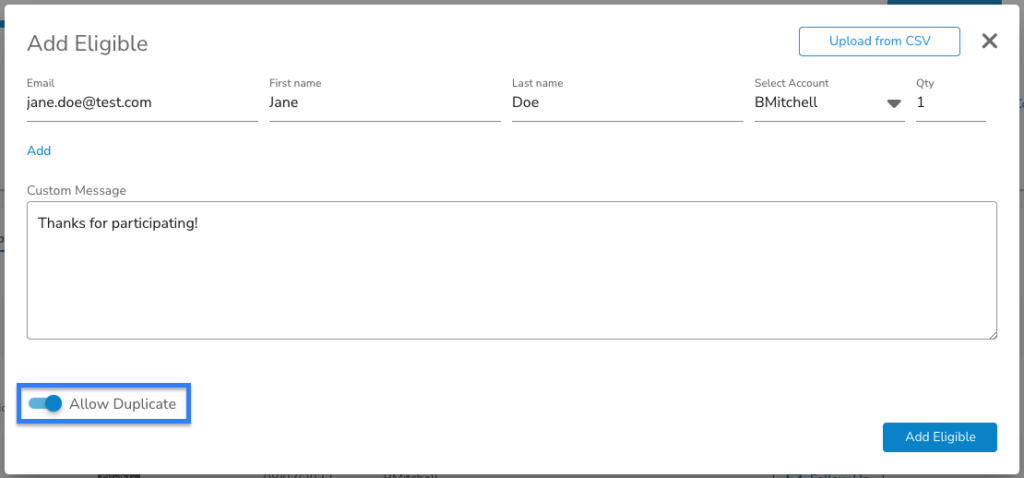Image resolution: width=1024 pixels, height=478 pixels.
Task: Expand the Select Account dropdown arrow
Action: [894, 104]
